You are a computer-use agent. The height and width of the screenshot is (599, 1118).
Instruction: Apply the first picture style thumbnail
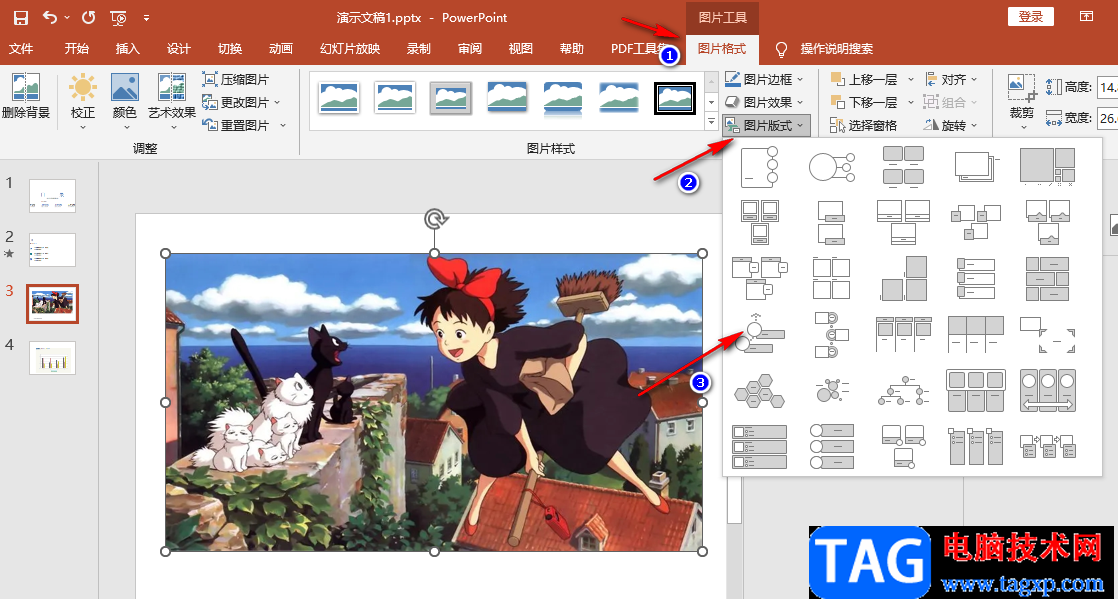339,98
